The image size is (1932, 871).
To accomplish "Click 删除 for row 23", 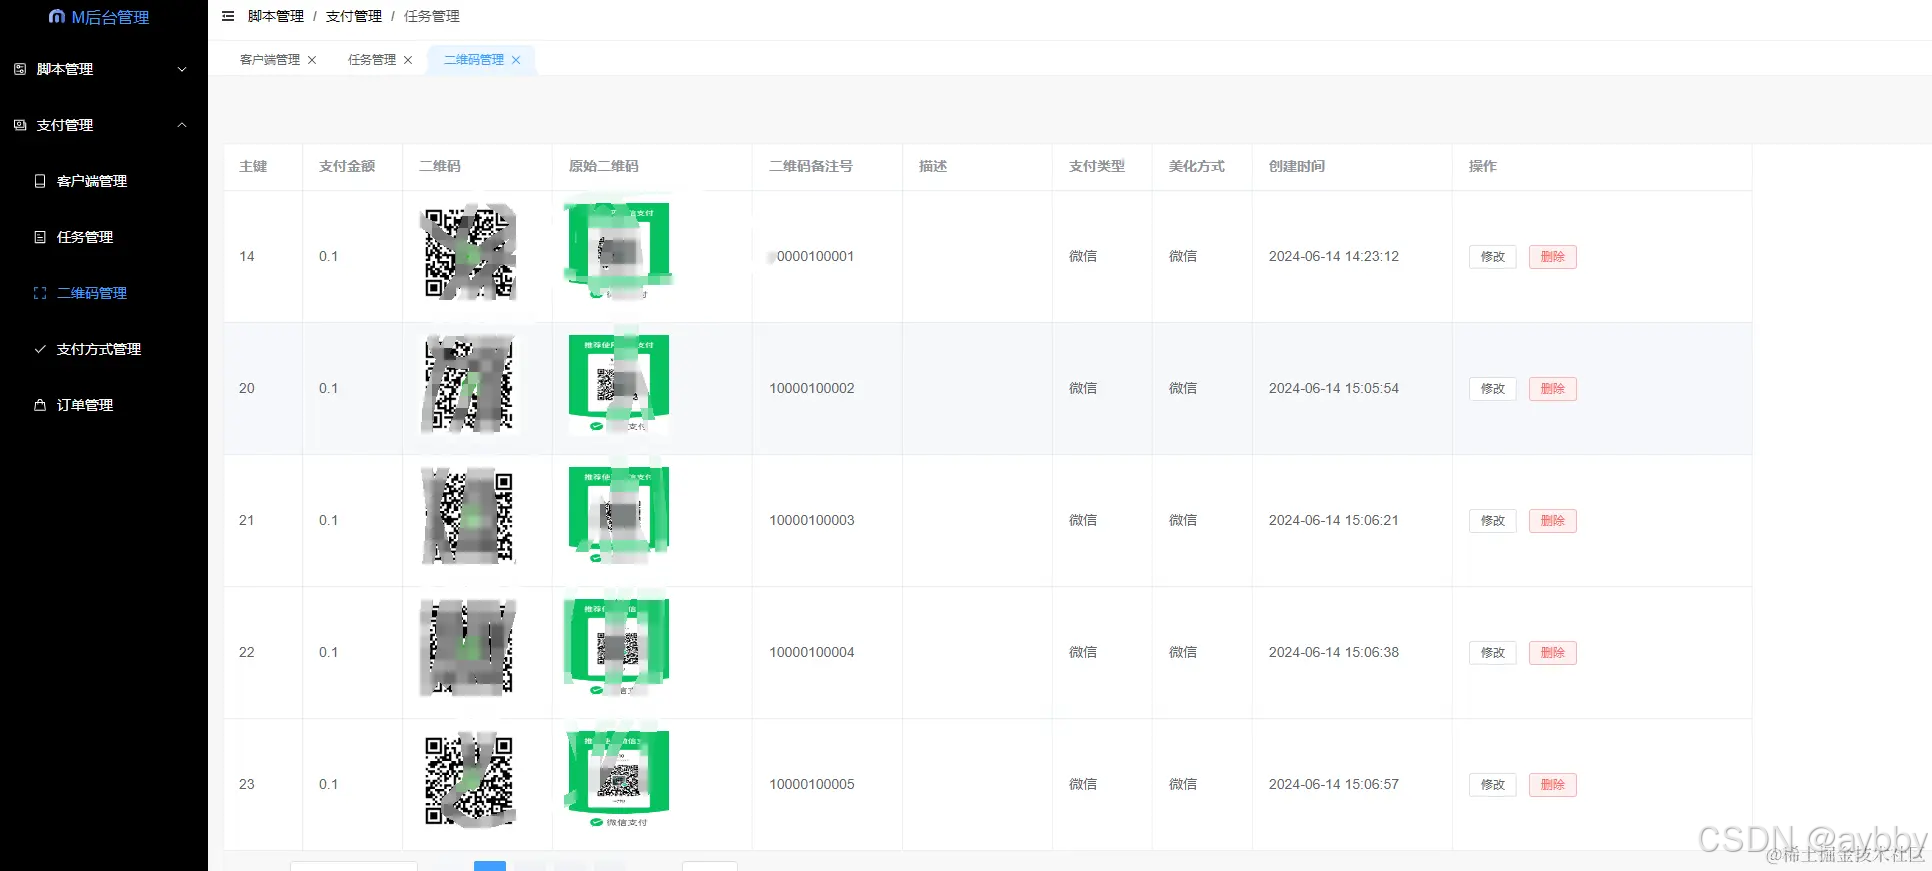I will click(x=1553, y=785).
